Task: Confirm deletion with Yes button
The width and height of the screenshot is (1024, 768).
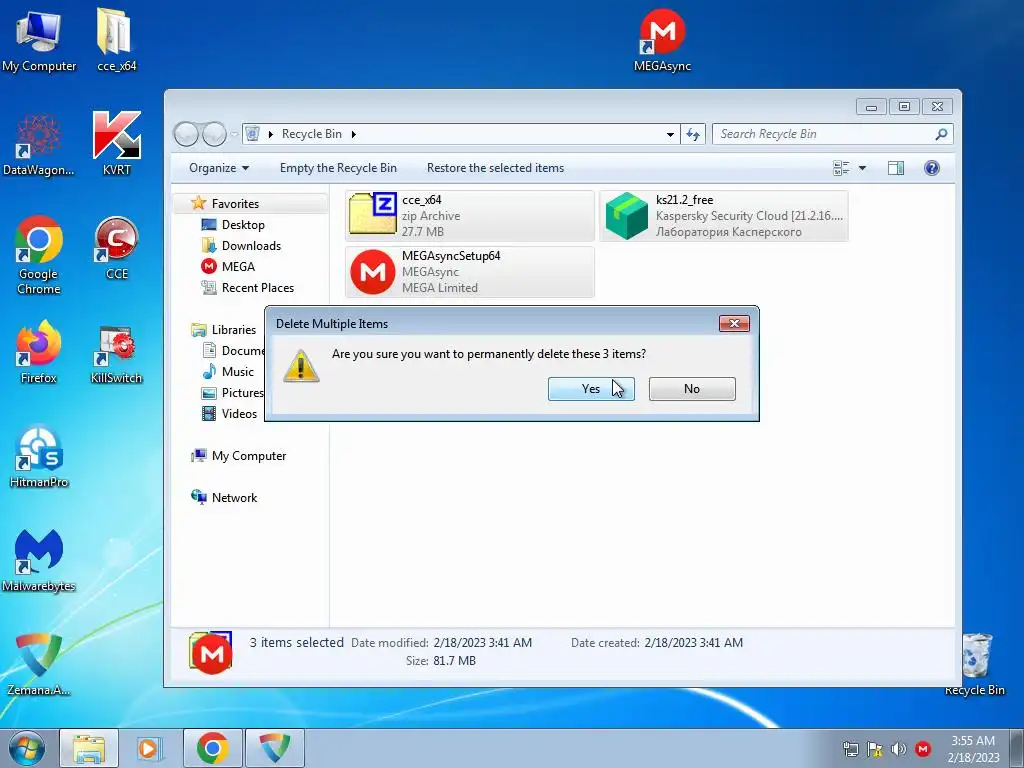Action: (x=591, y=389)
